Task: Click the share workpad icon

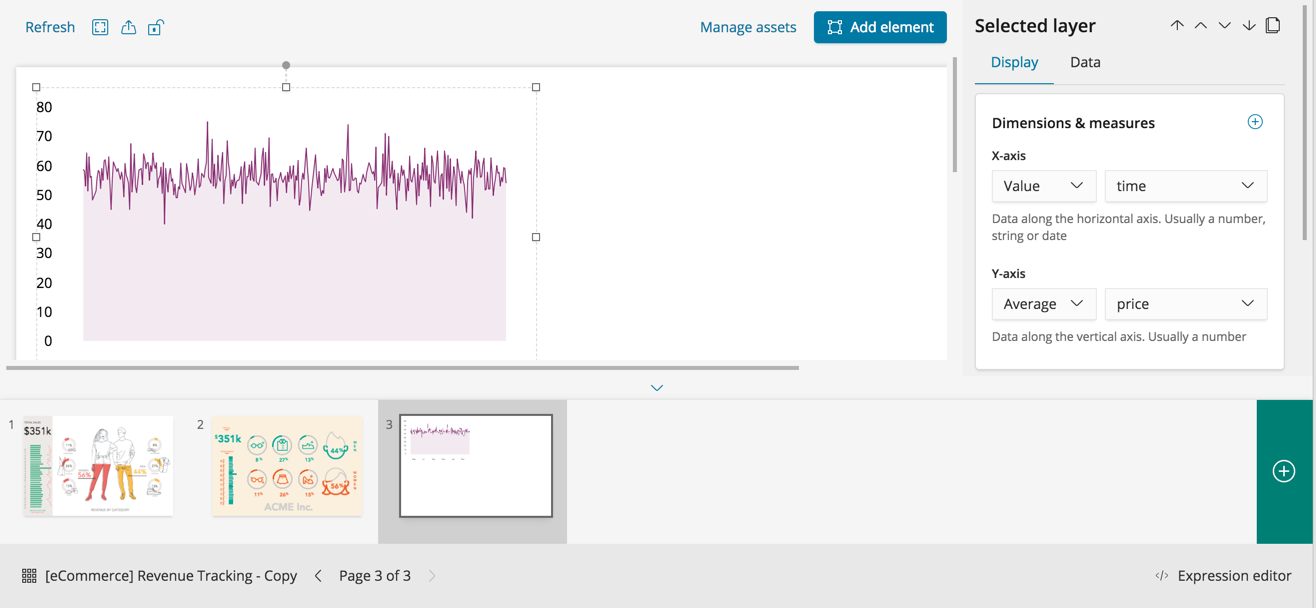Action: (128, 27)
